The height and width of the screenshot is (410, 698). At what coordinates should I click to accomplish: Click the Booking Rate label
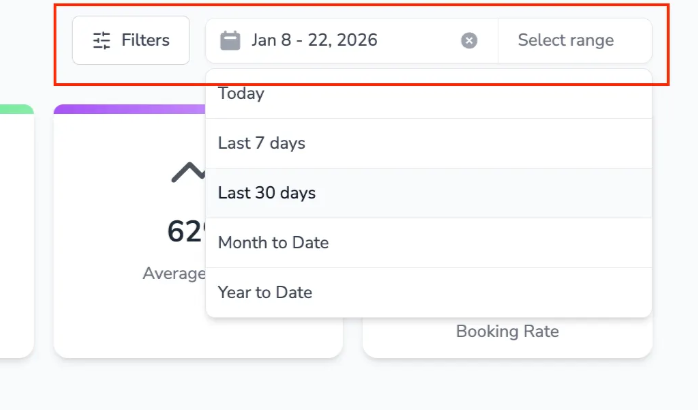pyautogui.click(x=507, y=332)
